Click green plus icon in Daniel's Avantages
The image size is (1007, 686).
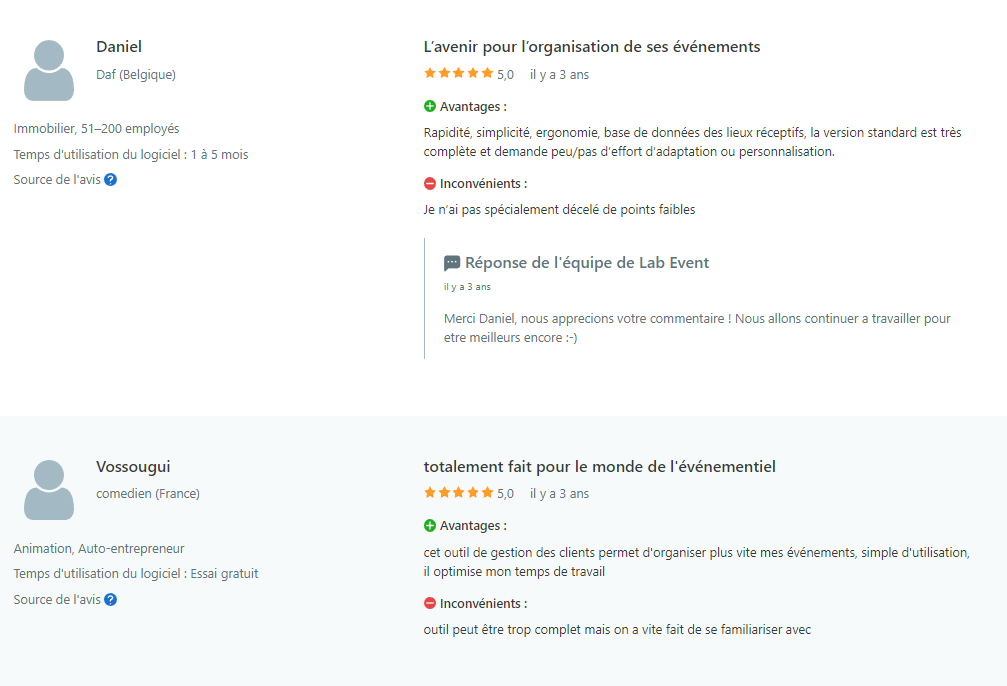click(x=430, y=107)
